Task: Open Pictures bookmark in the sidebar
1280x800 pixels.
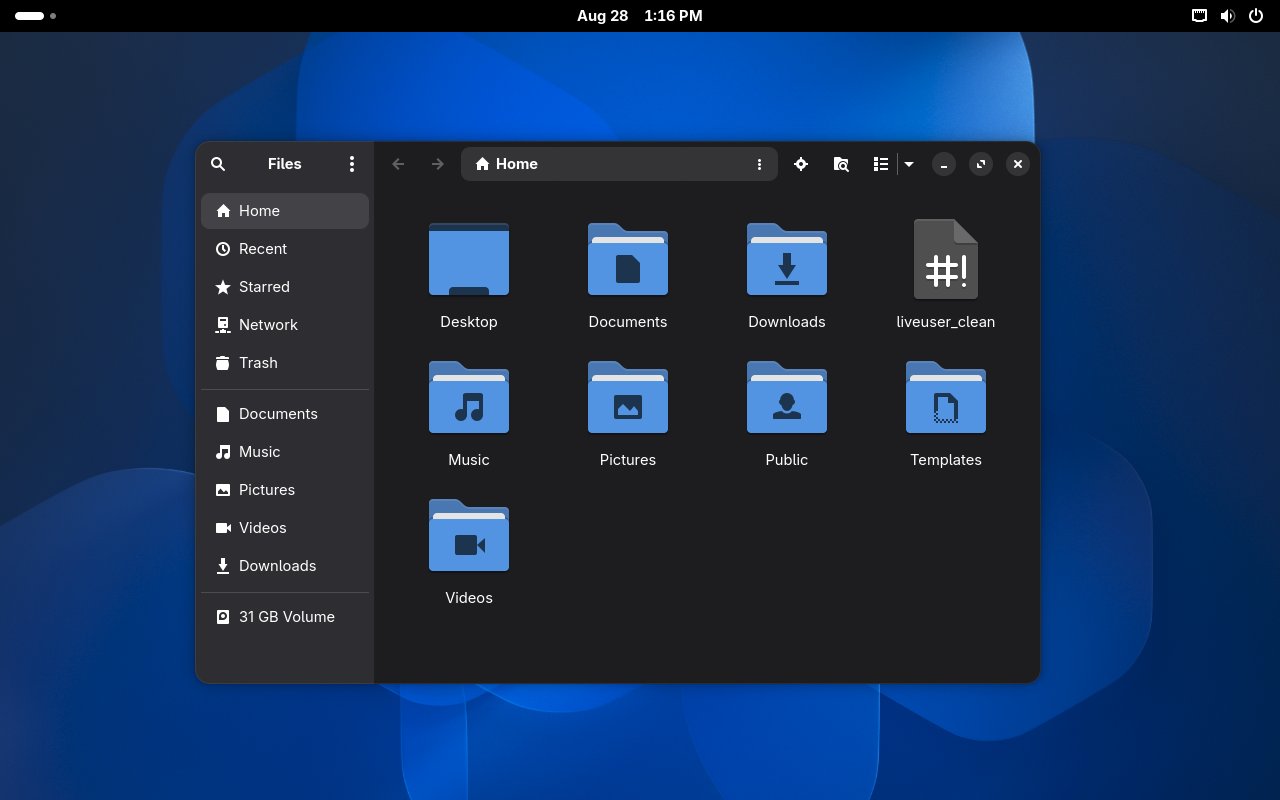Action: click(285, 490)
